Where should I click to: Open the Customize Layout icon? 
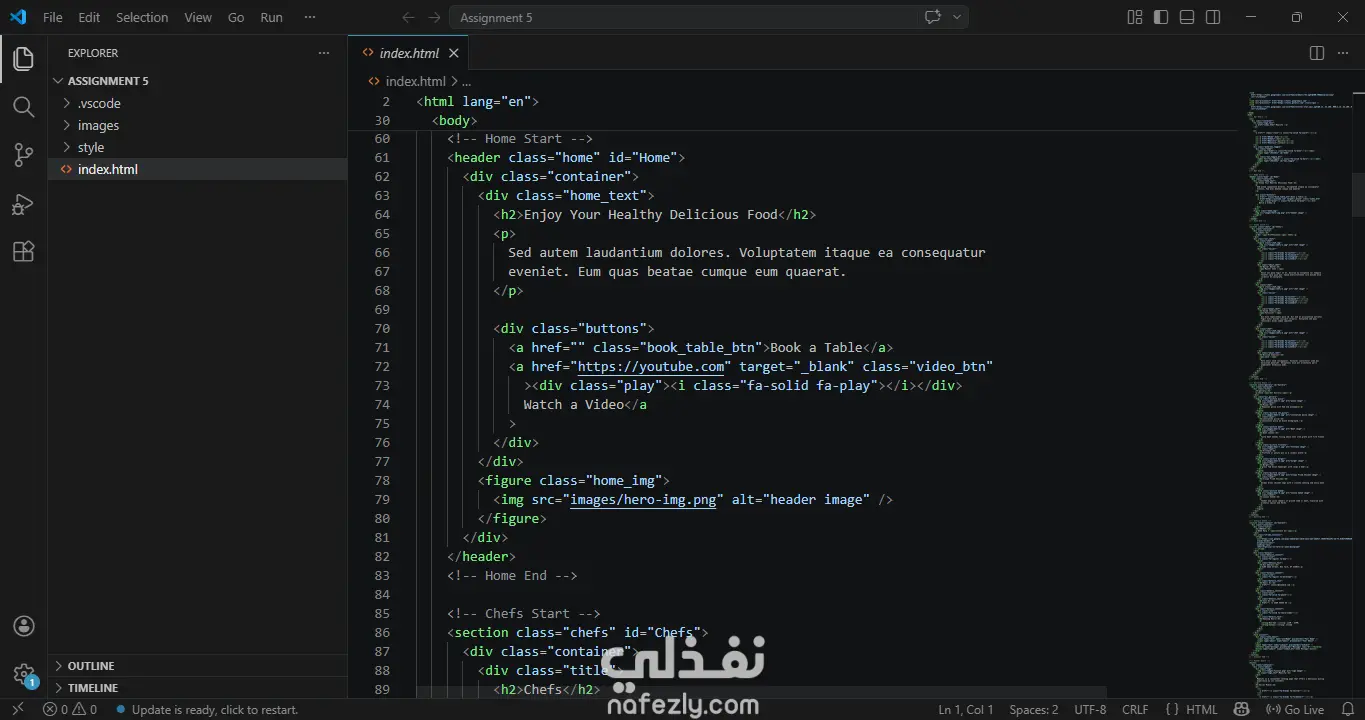click(x=1135, y=17)
